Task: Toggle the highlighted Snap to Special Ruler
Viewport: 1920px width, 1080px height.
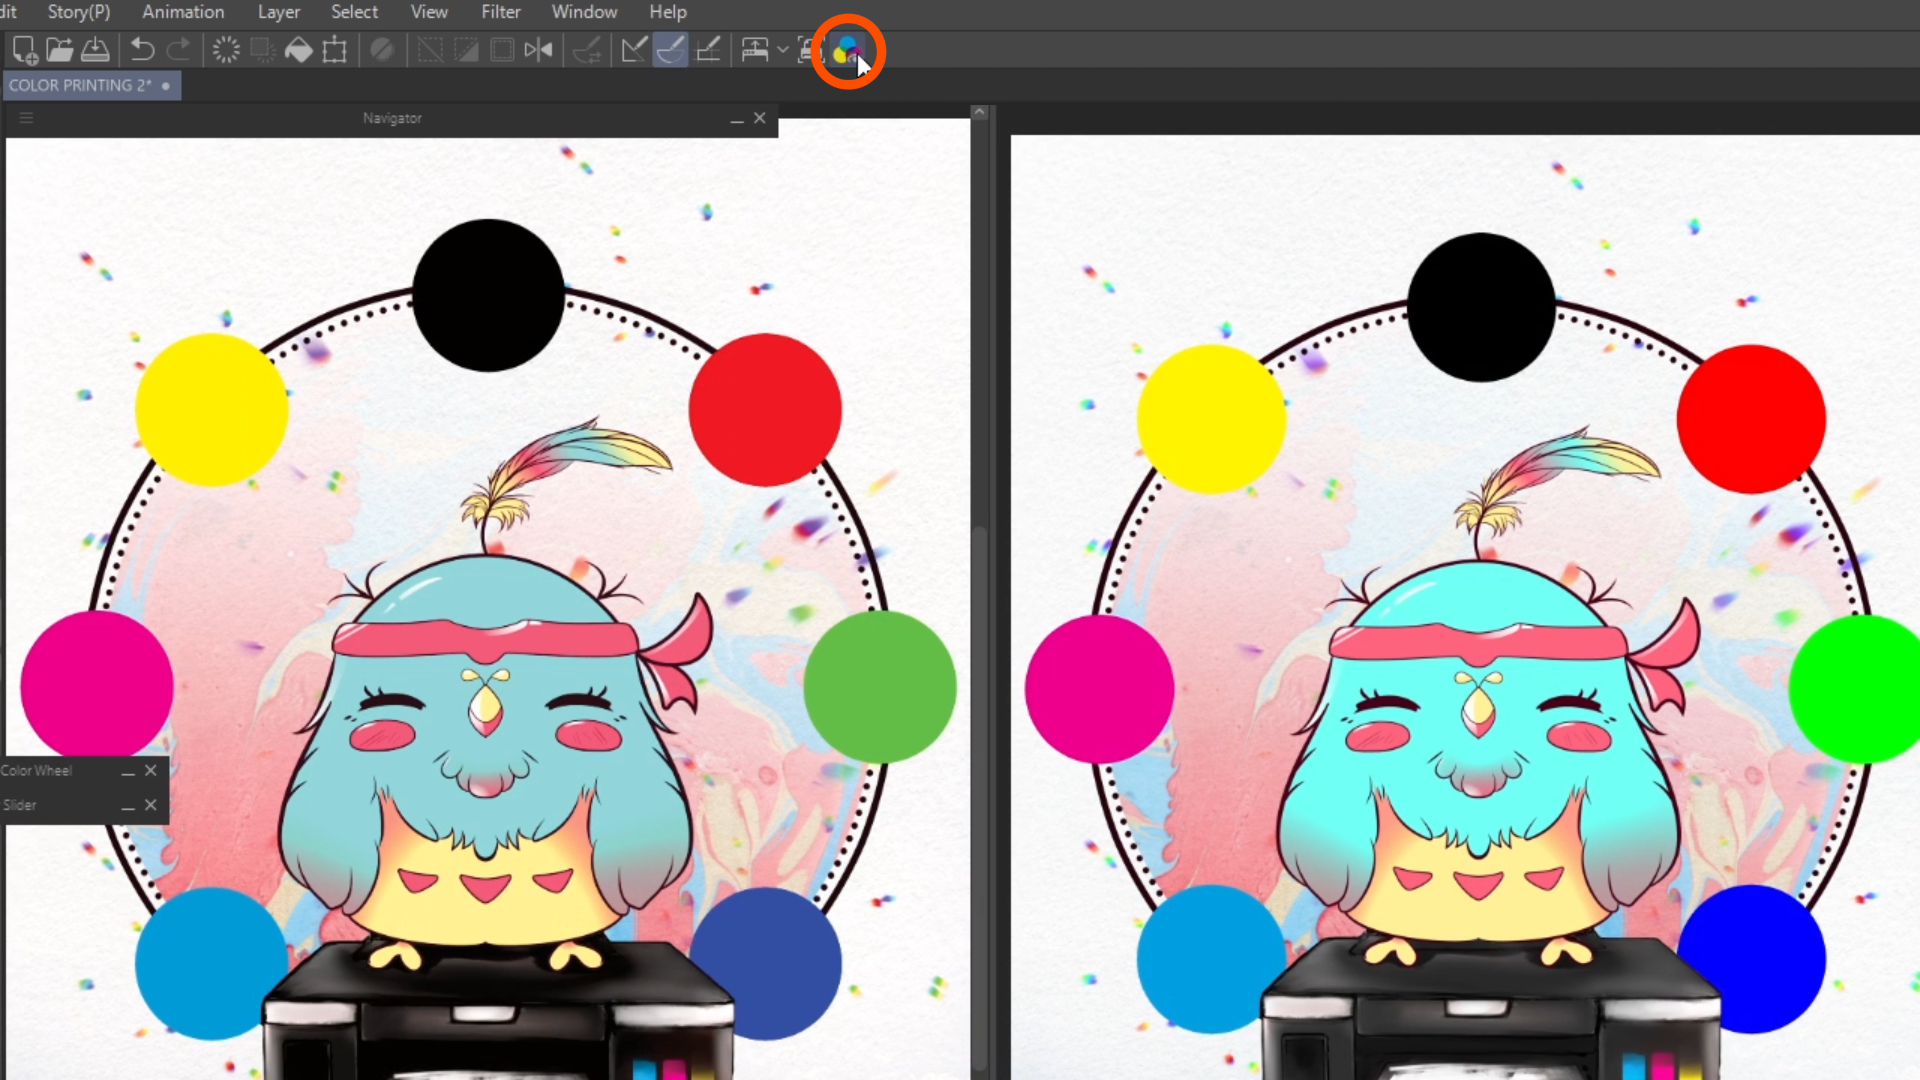Action: 670,50
